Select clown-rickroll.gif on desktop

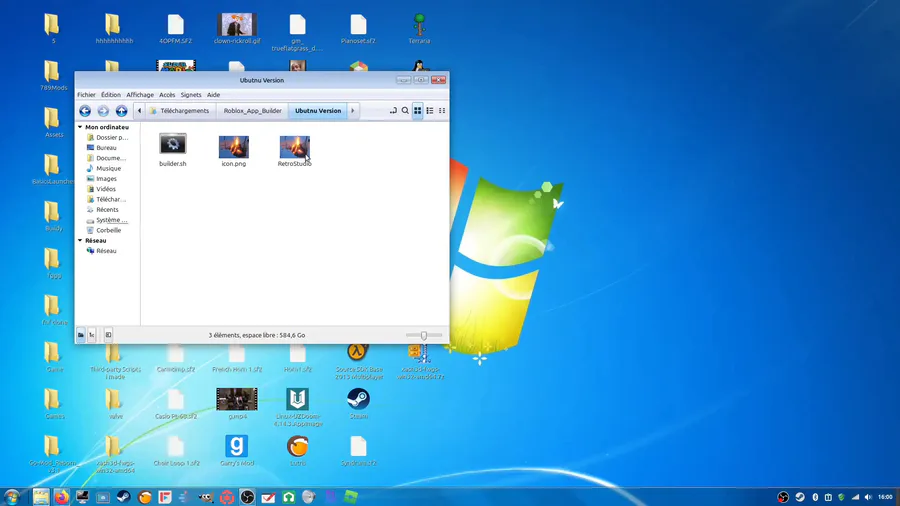point(237,29)
